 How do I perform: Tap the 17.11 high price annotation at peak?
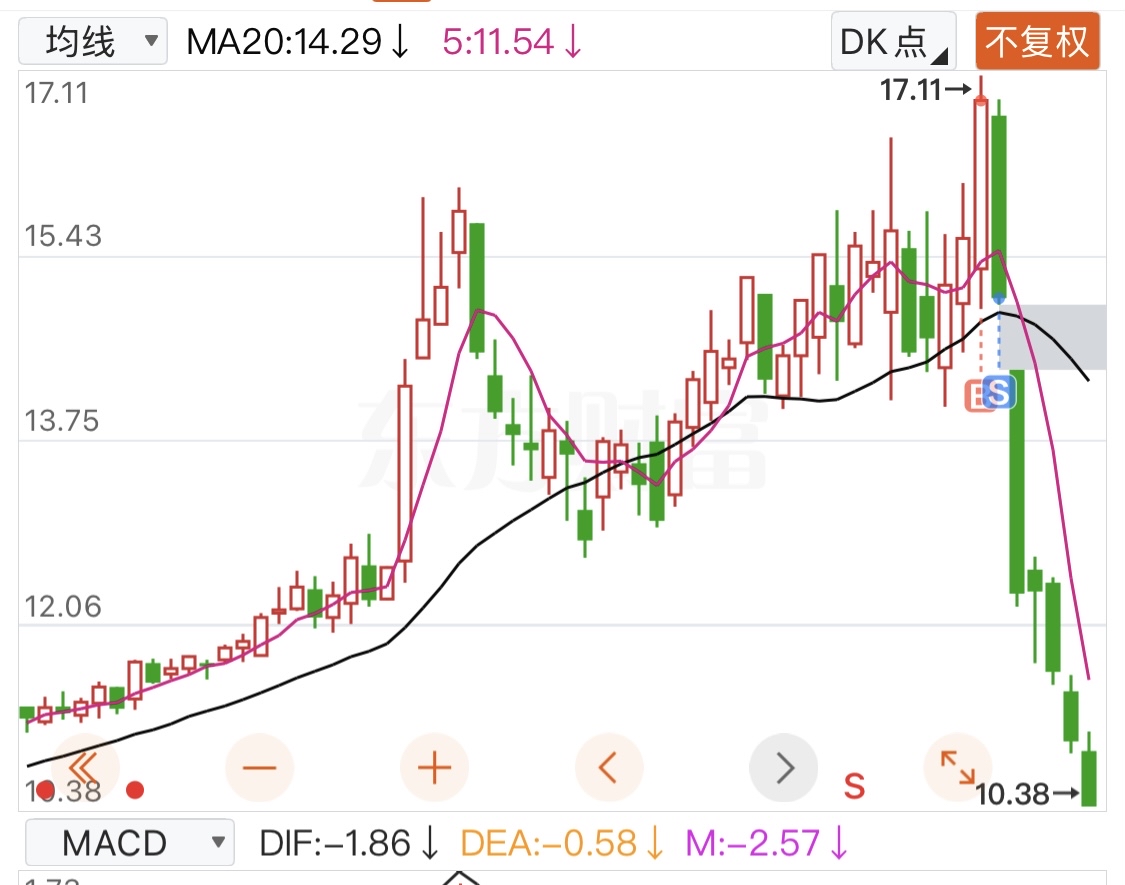925,90
